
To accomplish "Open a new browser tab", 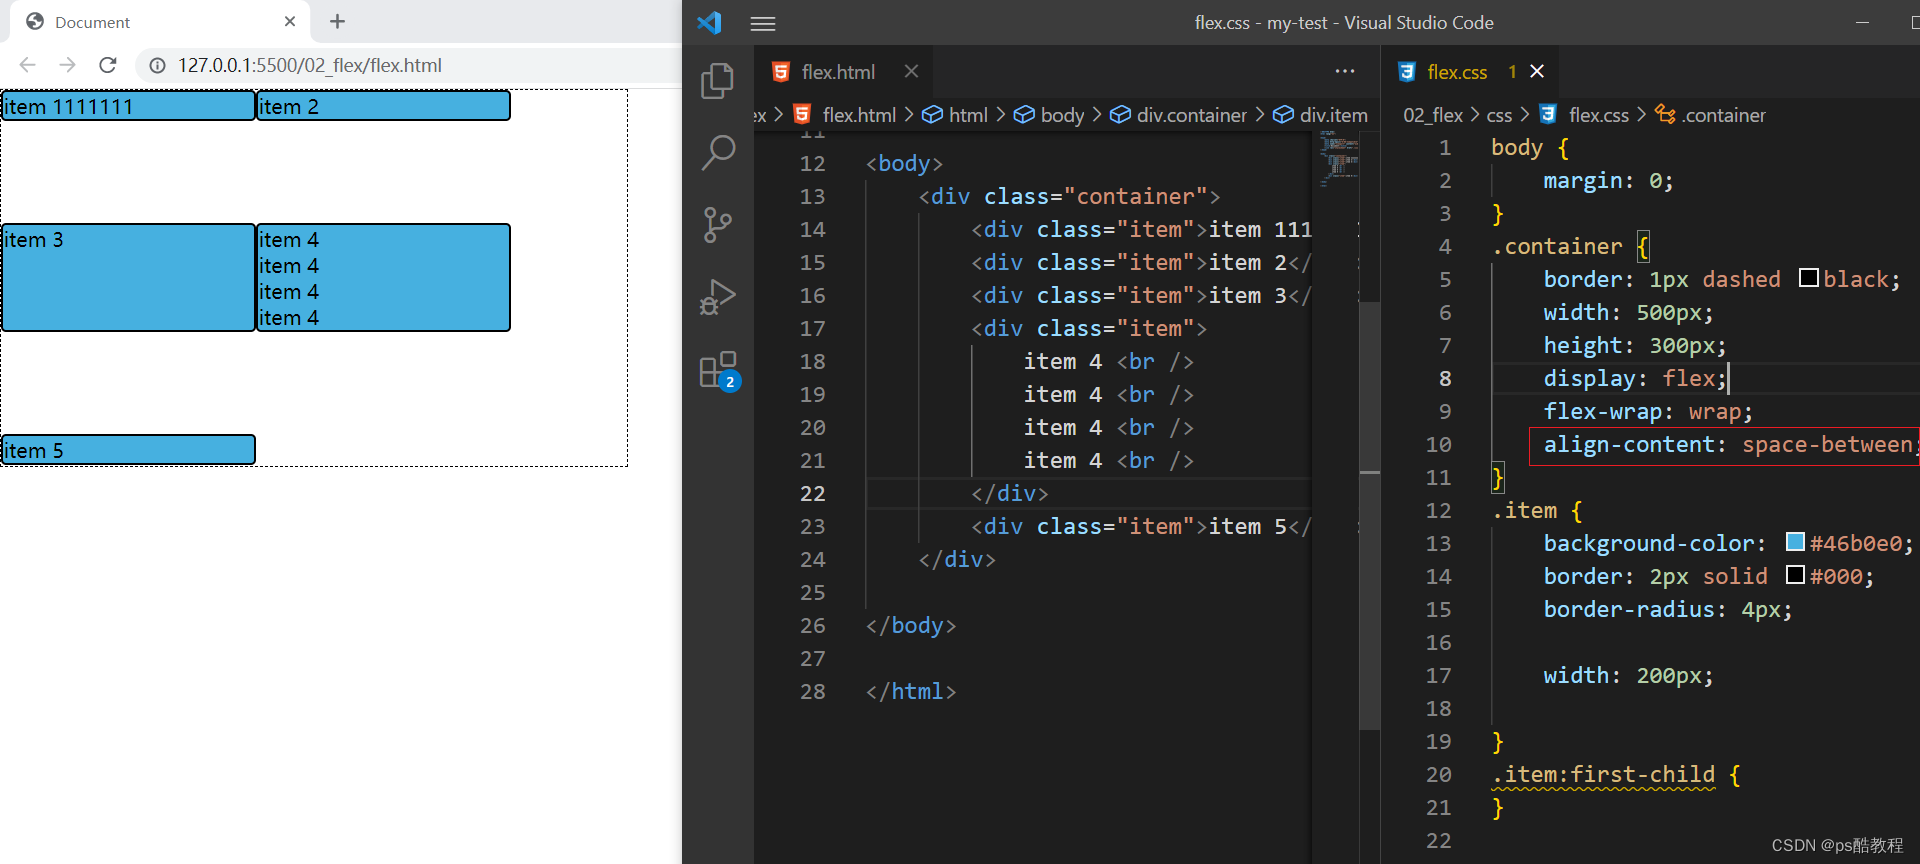I will click(x=337, y=21).
